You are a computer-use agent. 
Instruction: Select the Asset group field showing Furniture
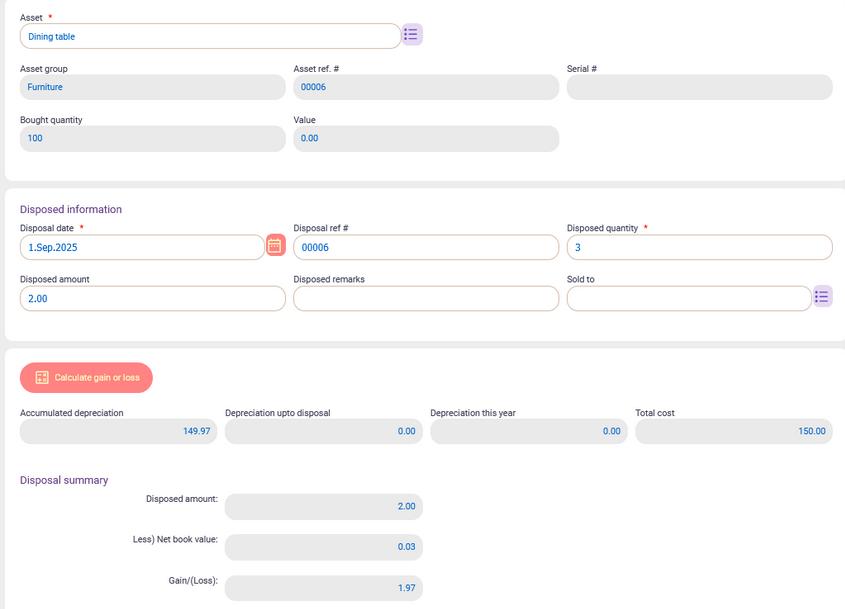pos(152,87)
